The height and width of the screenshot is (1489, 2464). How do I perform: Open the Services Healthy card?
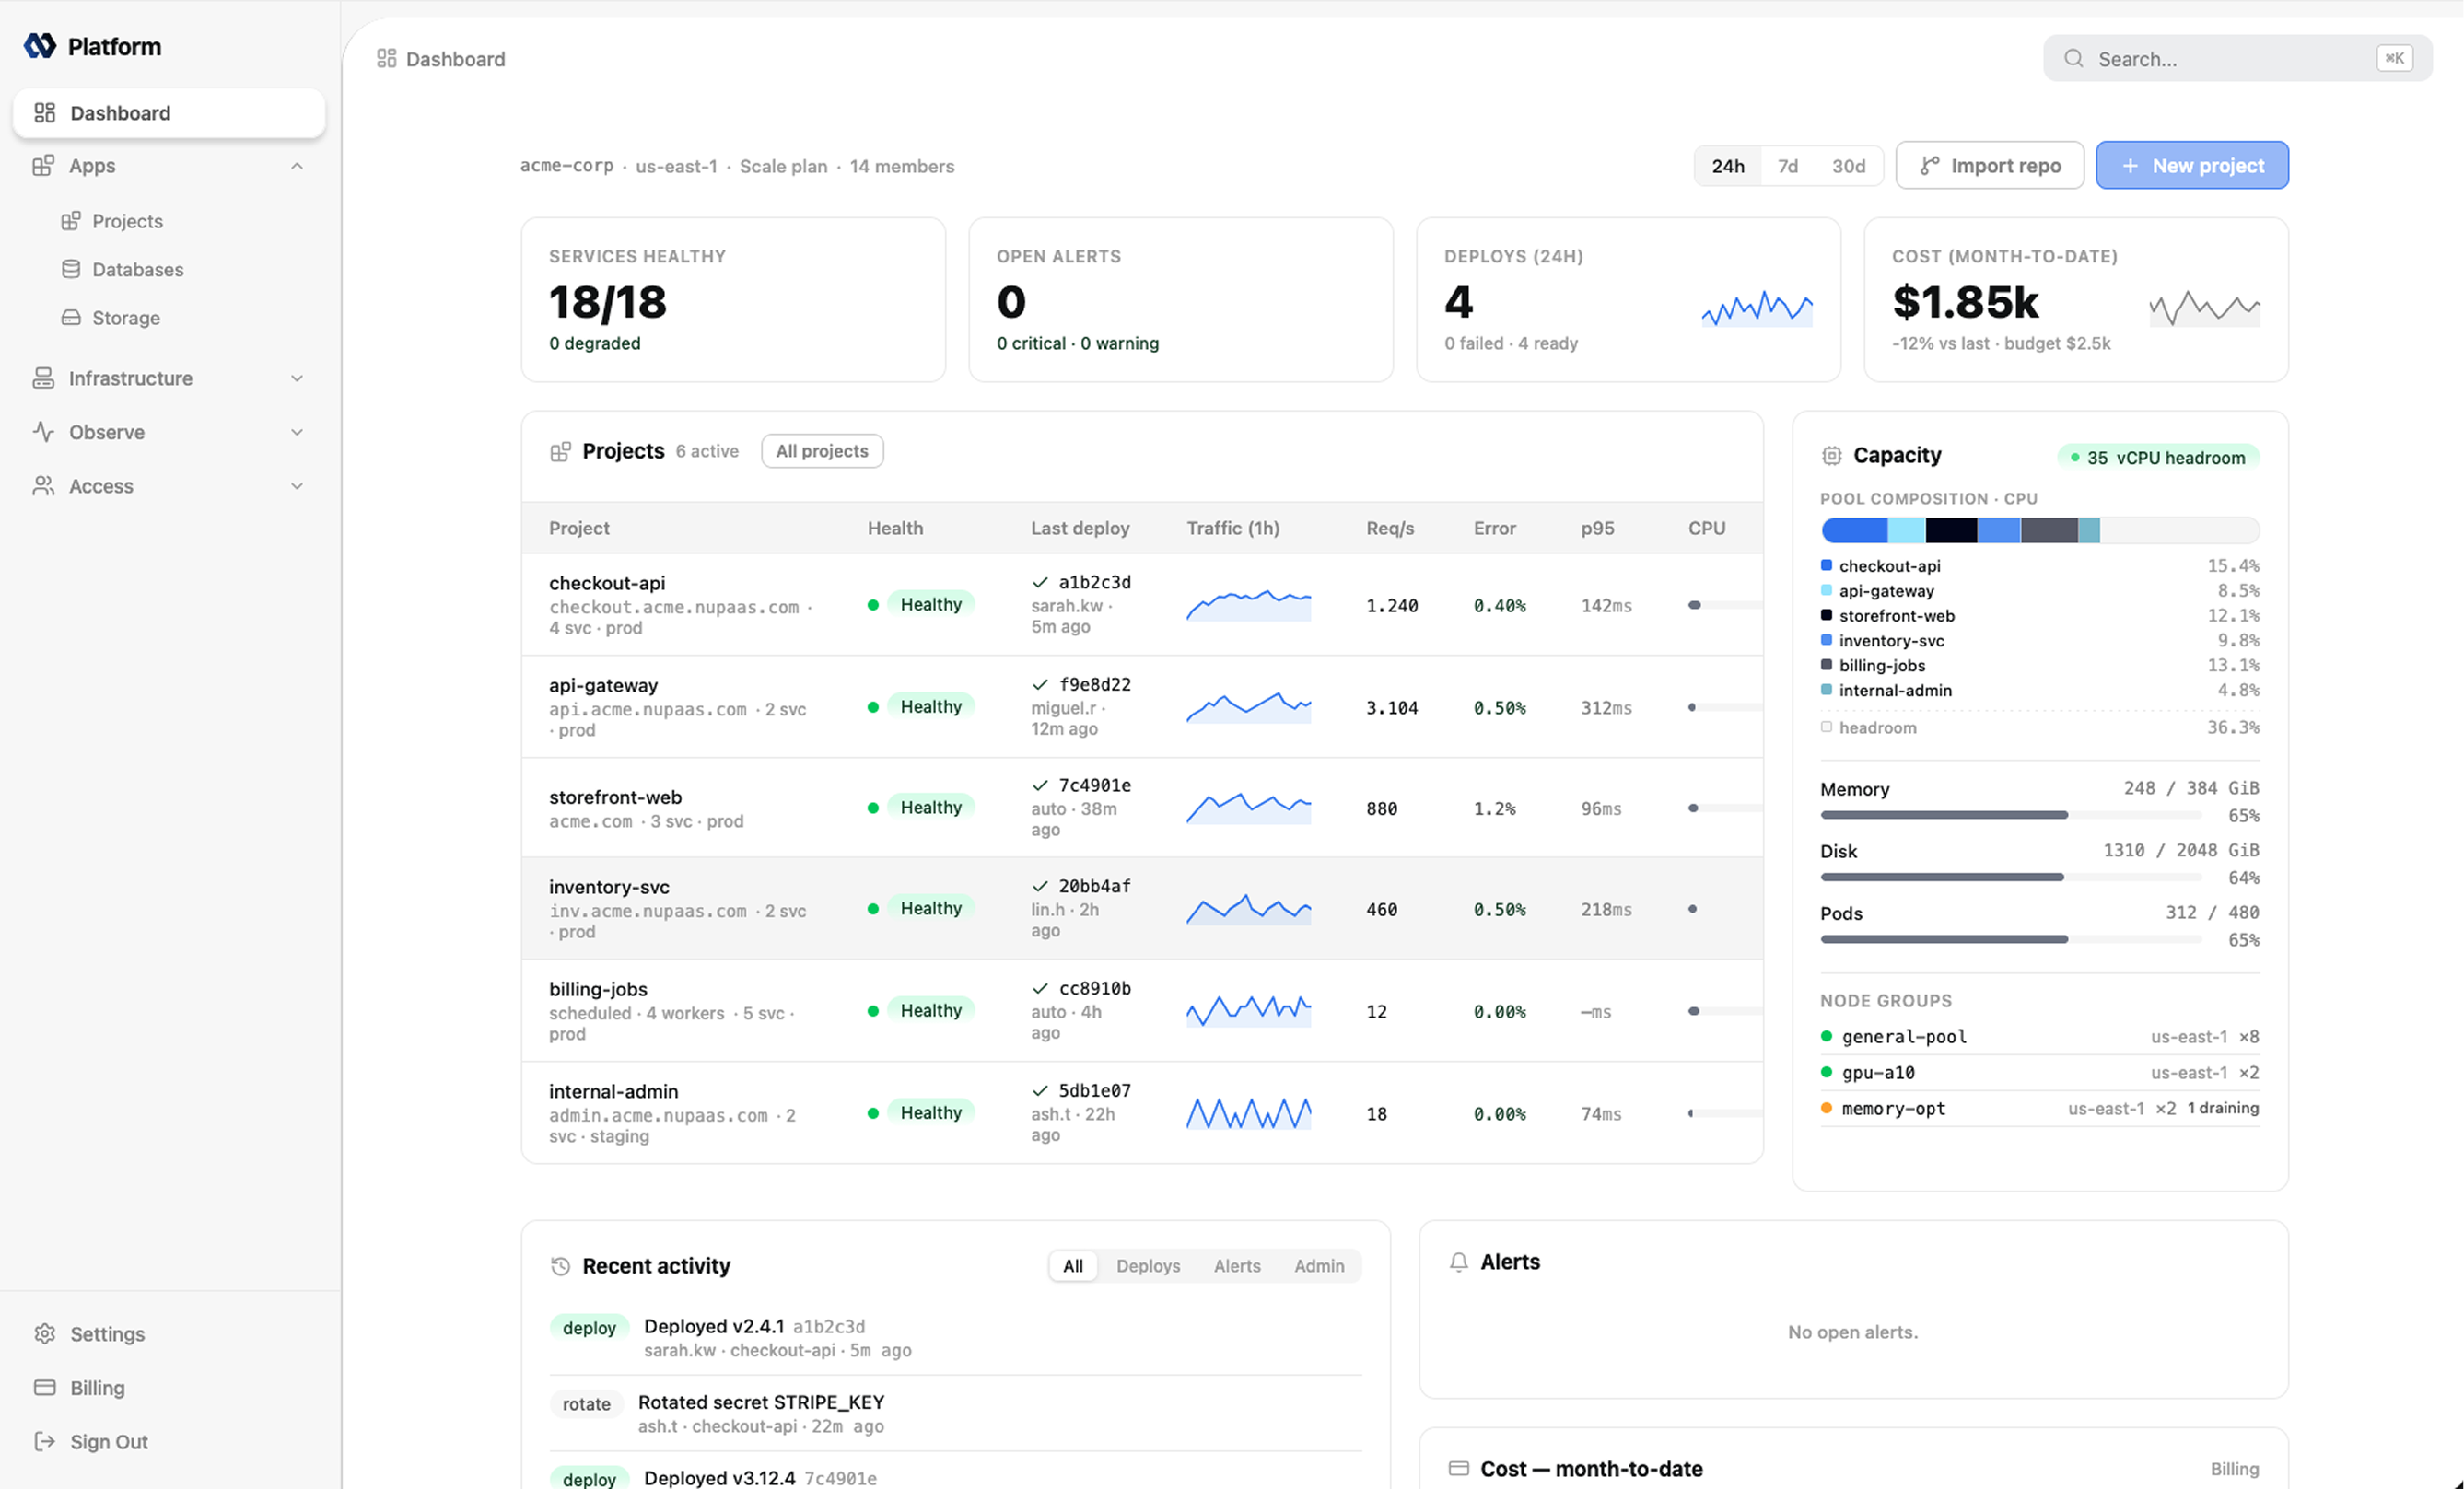(733, 300)
